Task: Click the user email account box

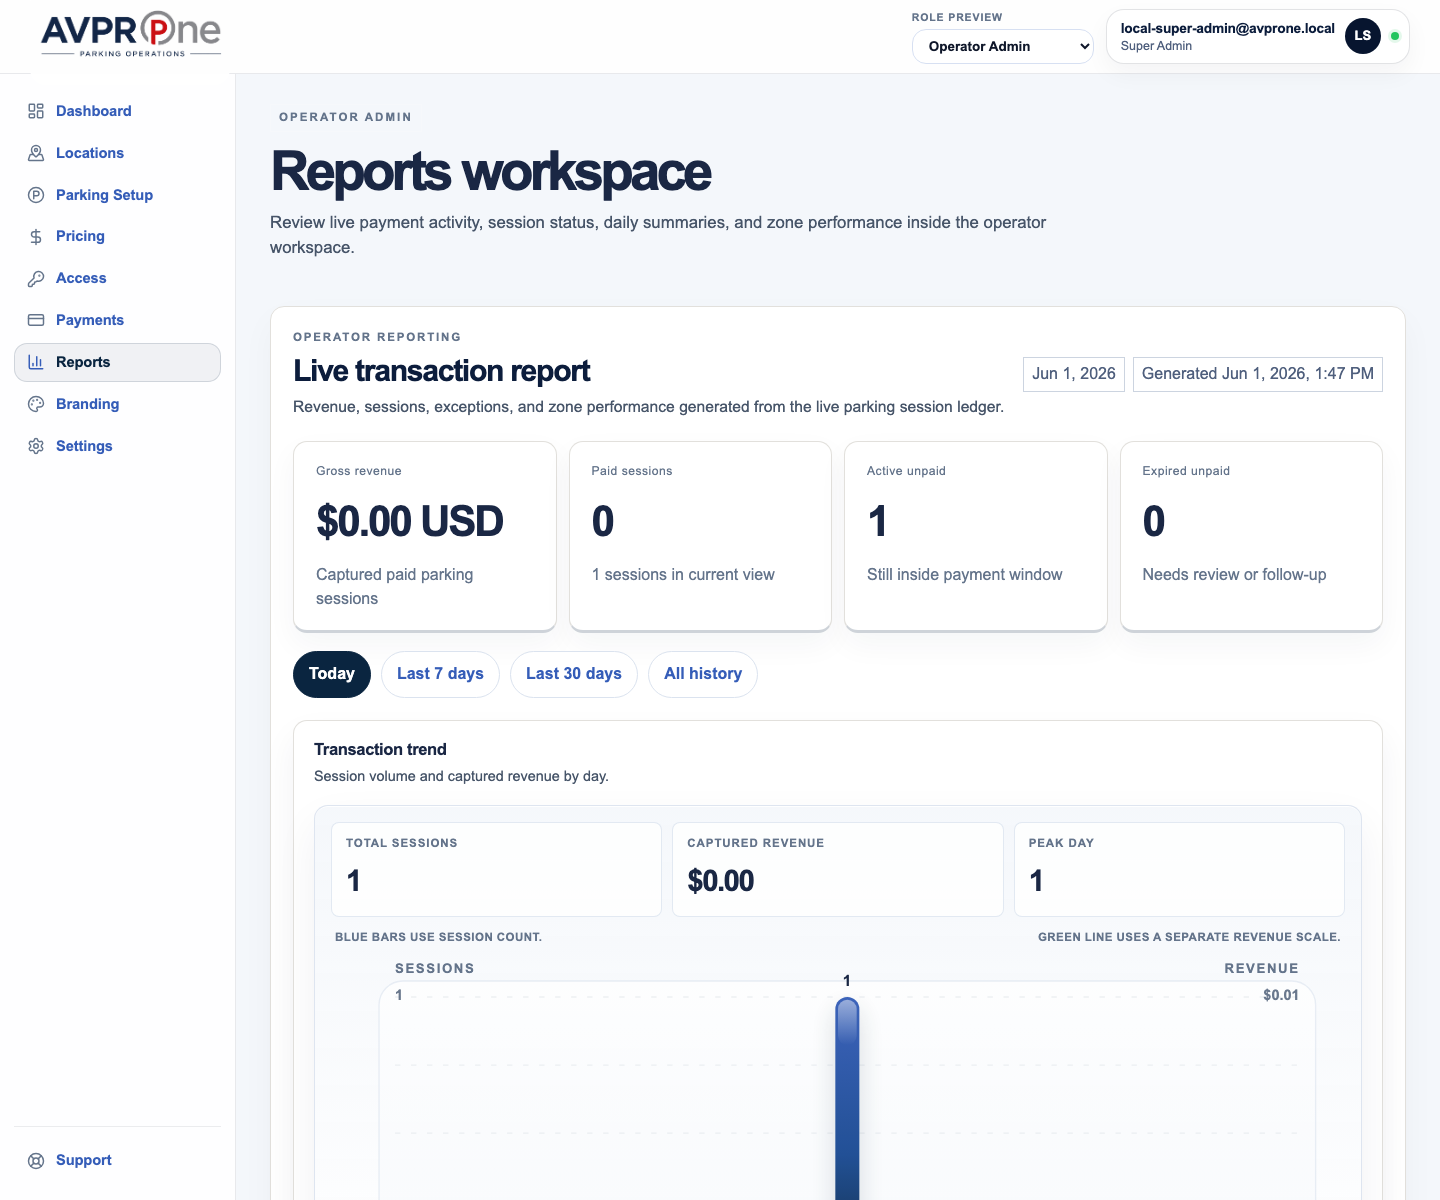Action: tap(1258, 36)
